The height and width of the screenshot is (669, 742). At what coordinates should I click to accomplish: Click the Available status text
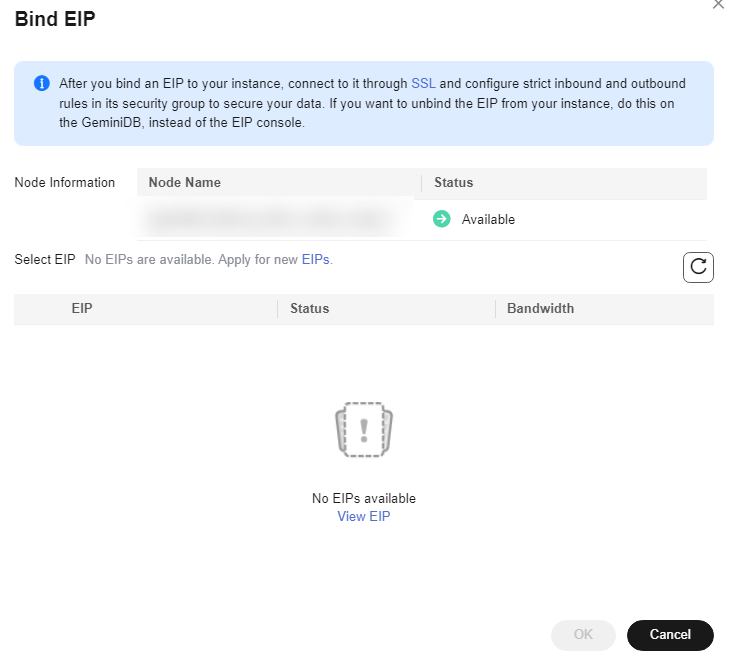pyautogui.click(x=488, y=220)
